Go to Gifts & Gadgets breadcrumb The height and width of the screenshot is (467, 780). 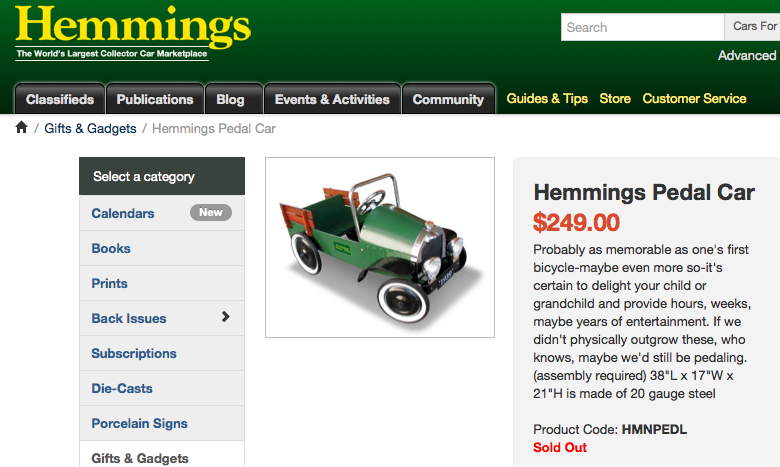pos(90,128)
